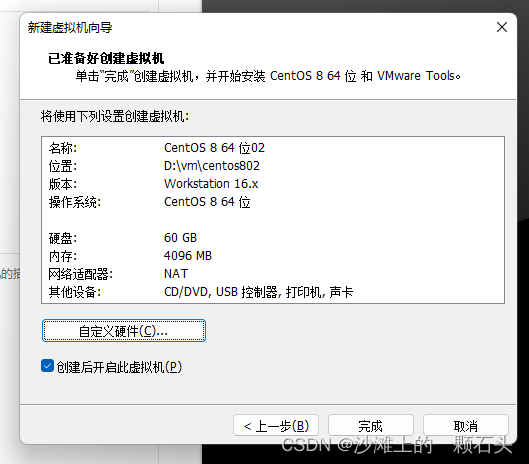Screen dimensions: 529x464
Task: Select the location value D:\vm\centos802
Action: tap(212, 166)
